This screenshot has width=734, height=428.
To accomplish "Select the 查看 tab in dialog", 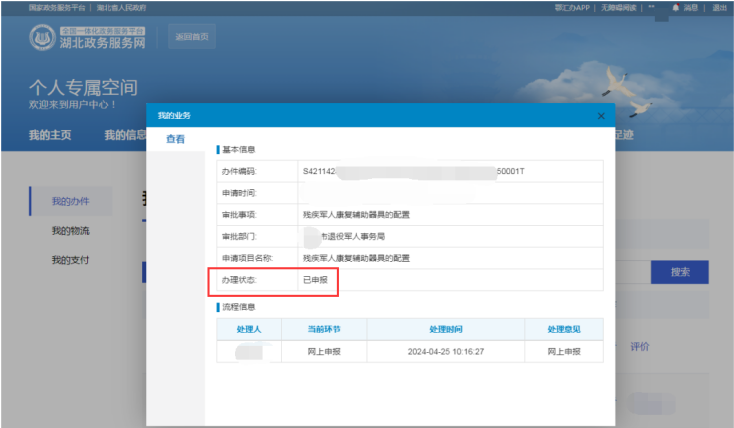I will tap(175, 139).
